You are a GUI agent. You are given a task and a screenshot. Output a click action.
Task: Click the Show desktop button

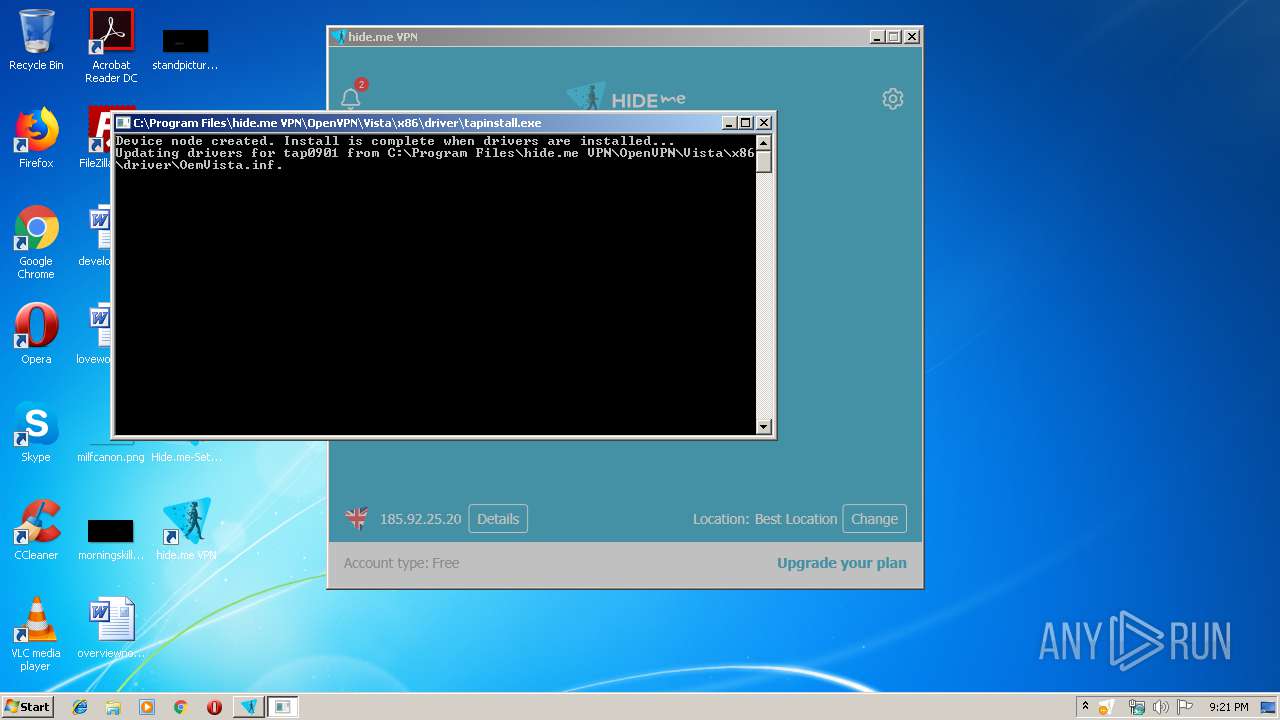(1270, 707)
